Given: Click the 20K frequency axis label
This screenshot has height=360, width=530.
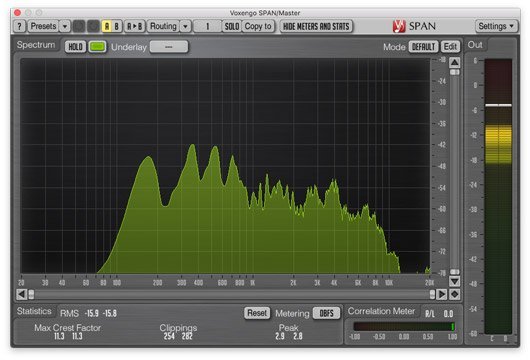Looking at the screenshot, I should (x=429, y=283).
